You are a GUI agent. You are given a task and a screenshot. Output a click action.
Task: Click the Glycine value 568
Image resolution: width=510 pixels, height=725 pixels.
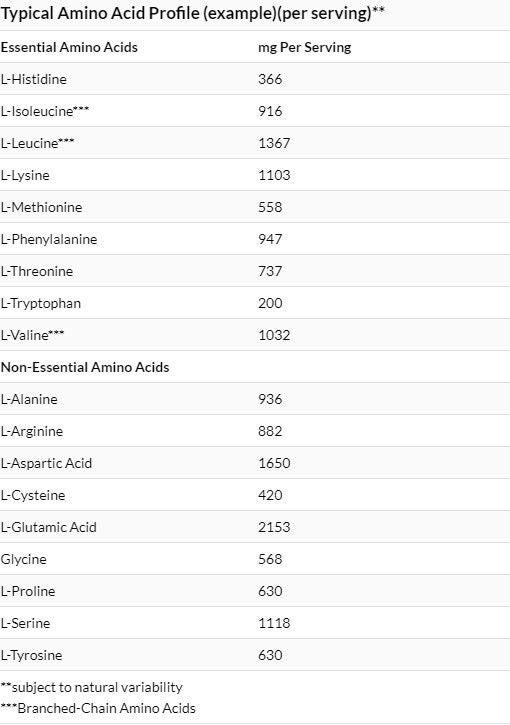[270, 559]
